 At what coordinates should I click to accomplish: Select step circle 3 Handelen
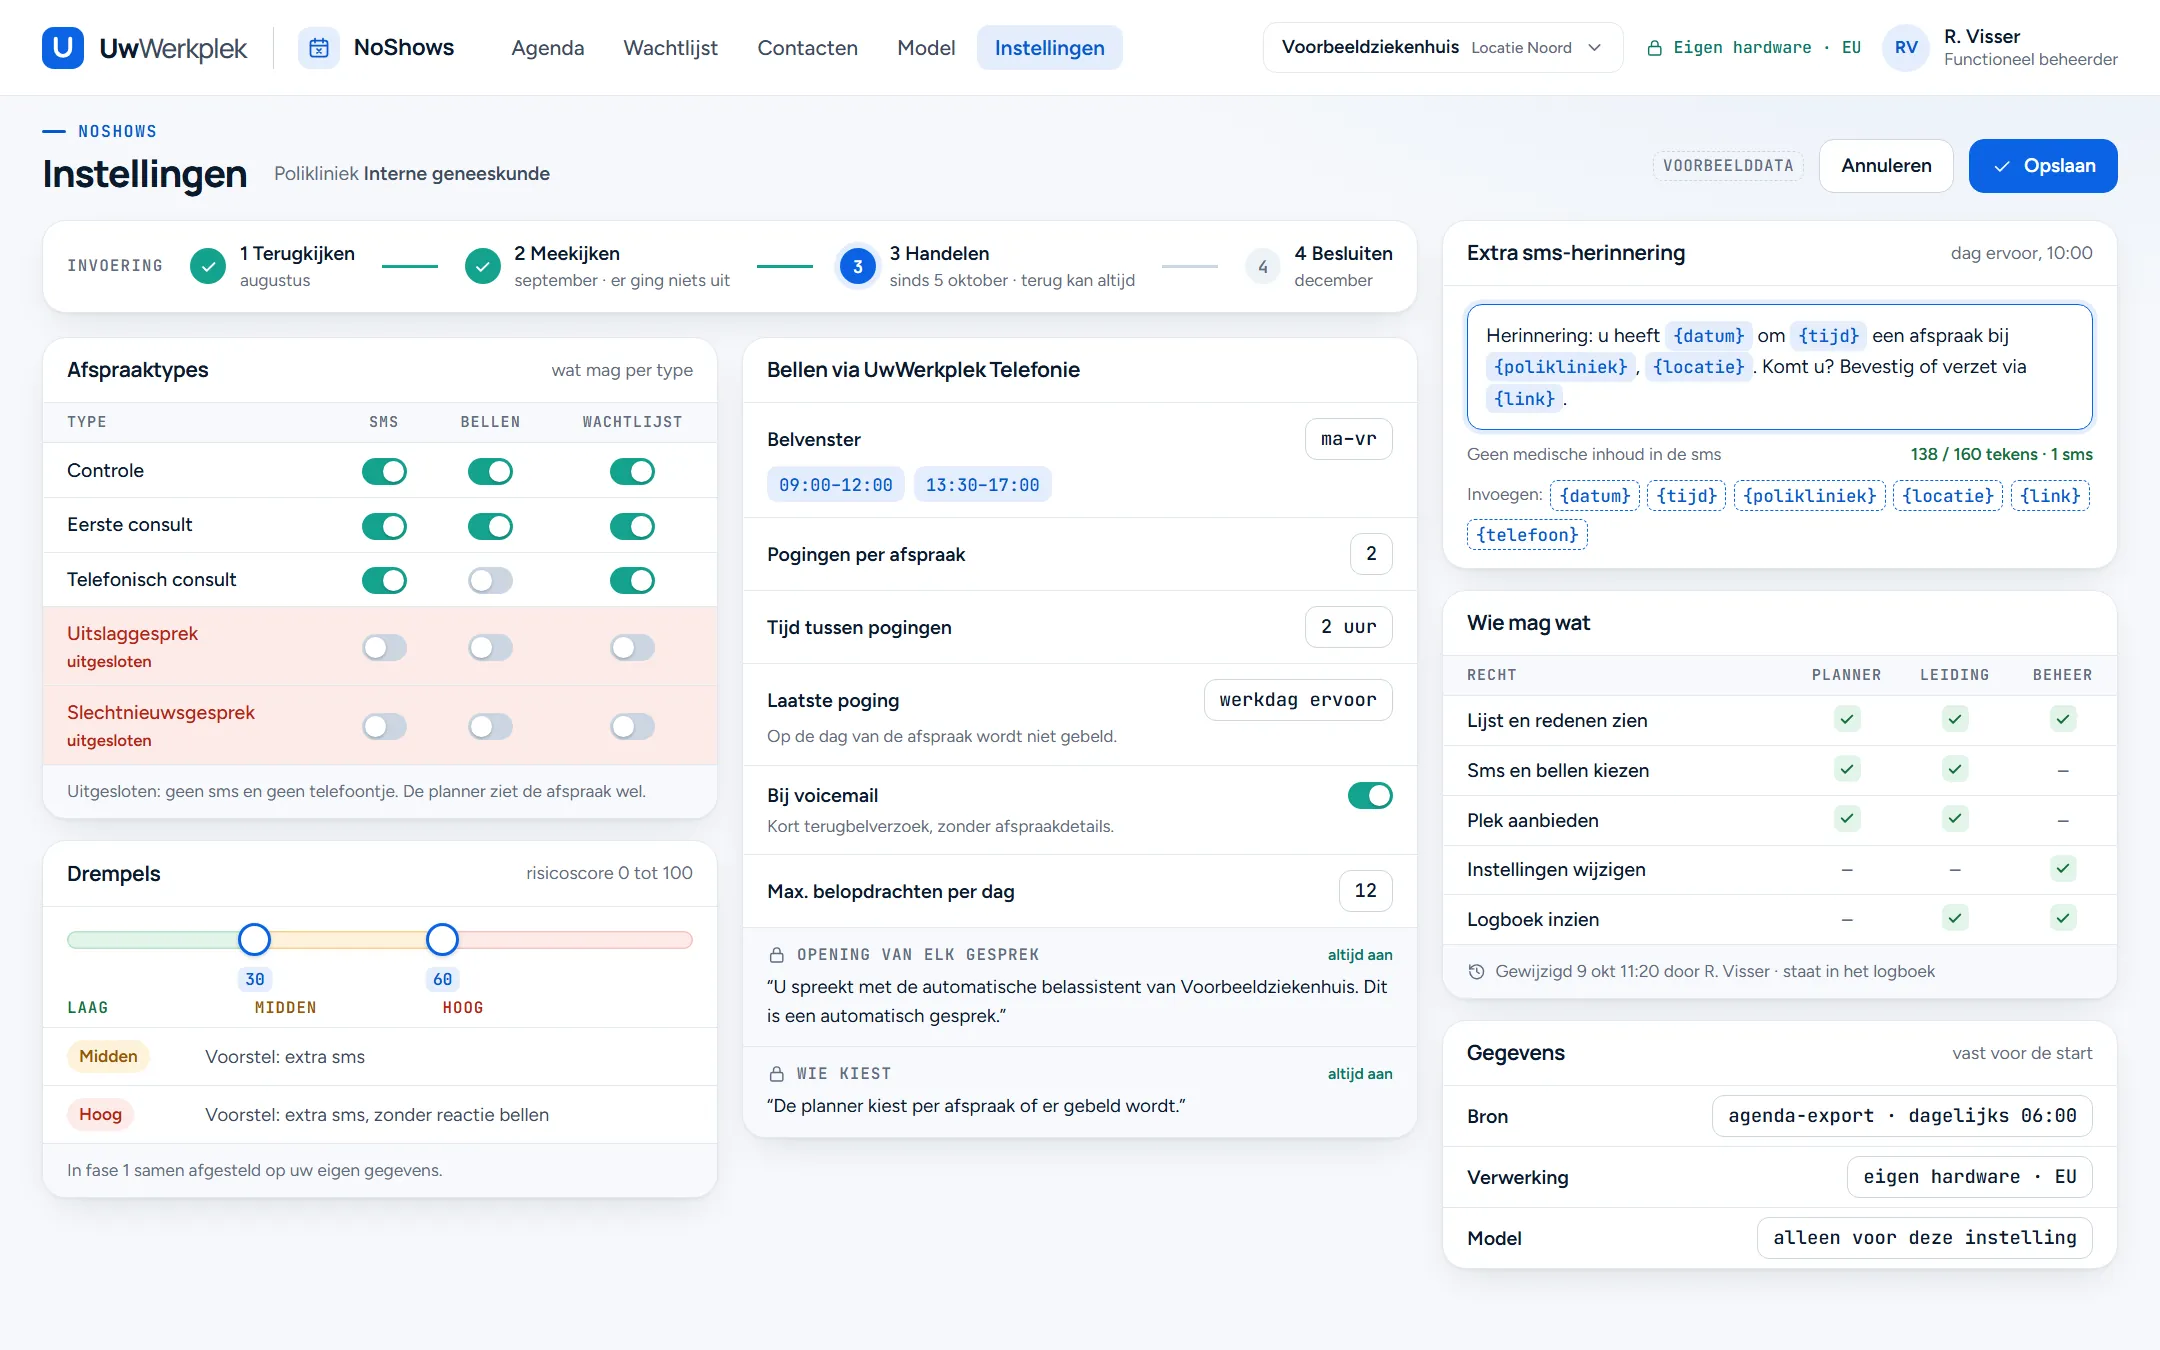[858, 266]
